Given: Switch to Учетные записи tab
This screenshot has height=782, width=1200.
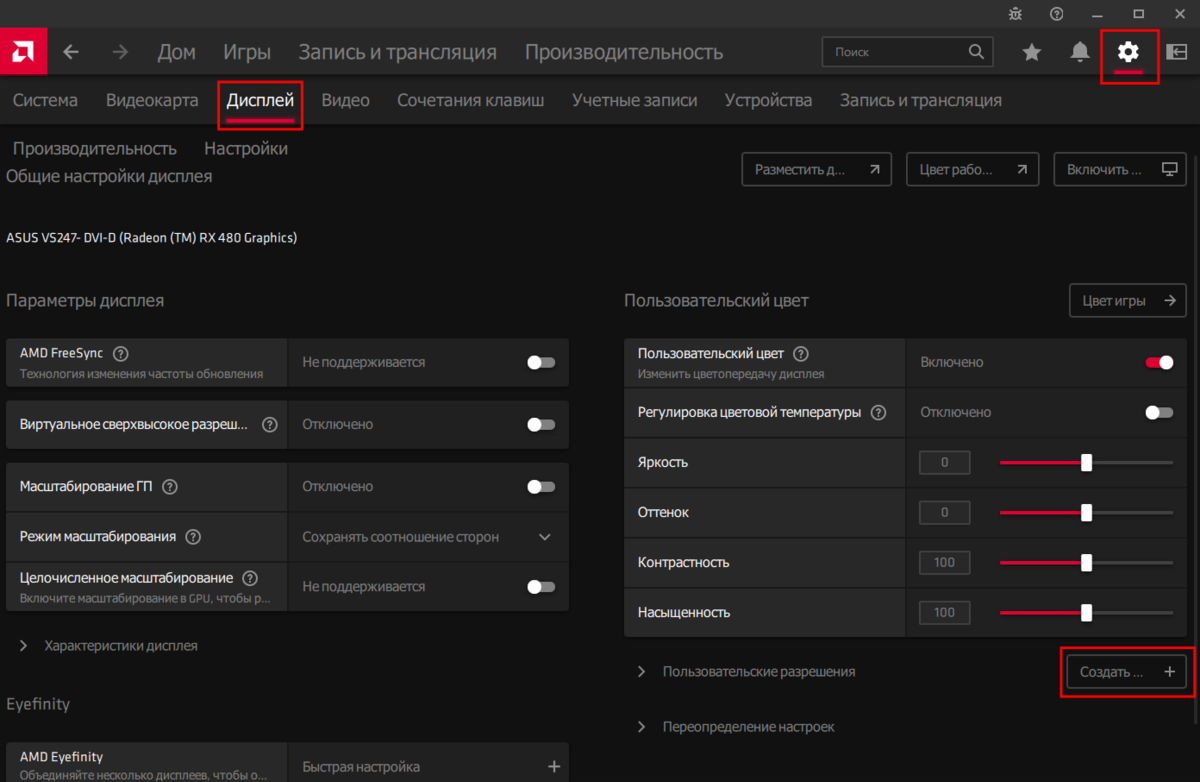Looking at the screenshot, I should [635, 100].
